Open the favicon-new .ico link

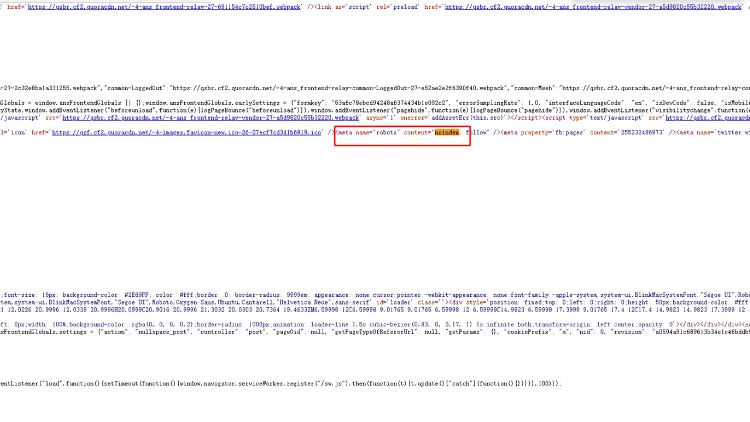[187, 133]
